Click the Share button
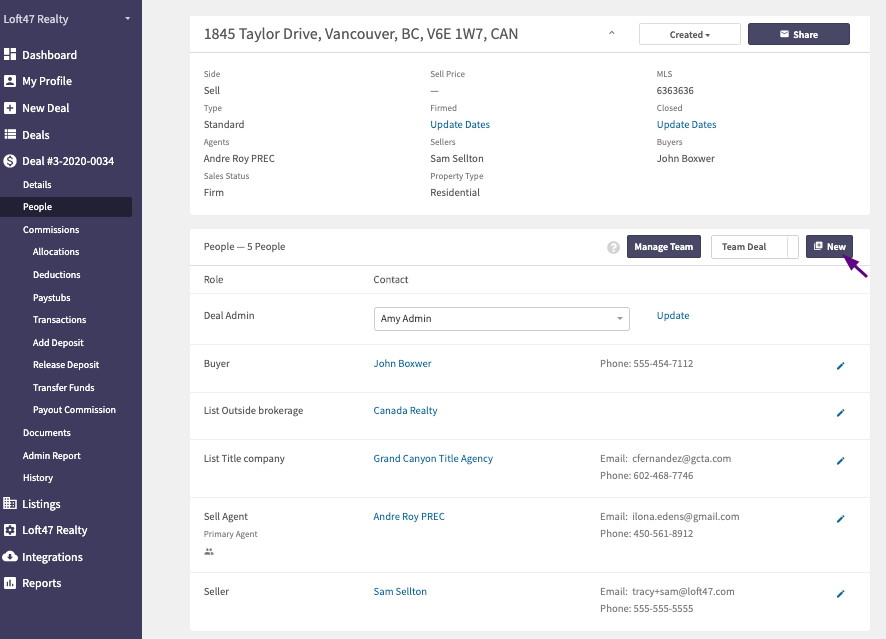The height and width of the screenshot is (639, 886). 798,34
